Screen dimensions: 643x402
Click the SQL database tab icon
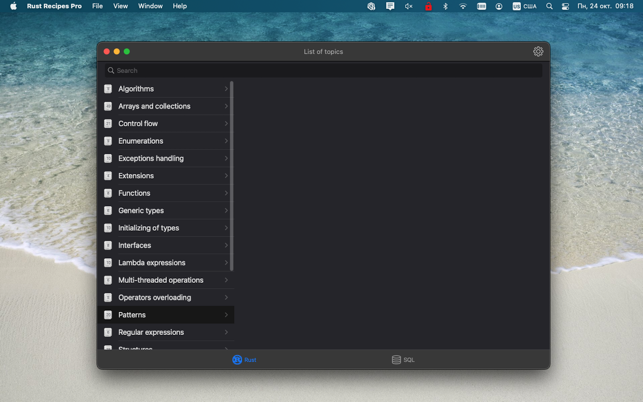[x=396, y=360]
